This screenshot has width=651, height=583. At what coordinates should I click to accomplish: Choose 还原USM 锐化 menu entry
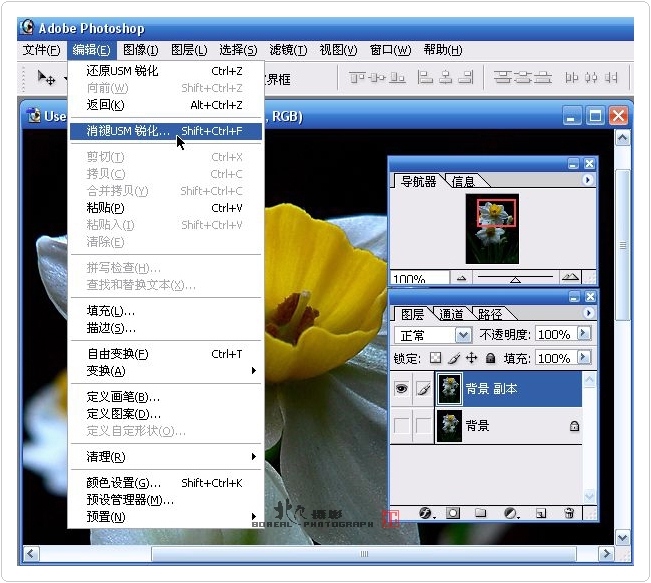(x=166, y=71)
